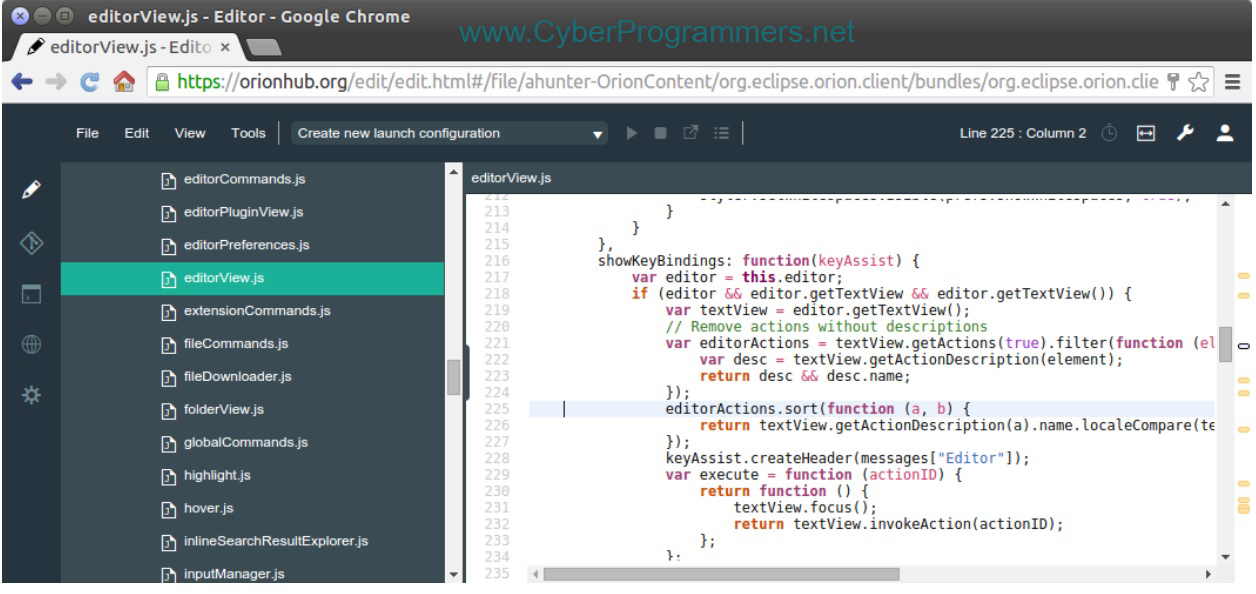Open editorCommands.js in file tree
The width and height of the screenshot is (1256, 594).
pos(244,180)
